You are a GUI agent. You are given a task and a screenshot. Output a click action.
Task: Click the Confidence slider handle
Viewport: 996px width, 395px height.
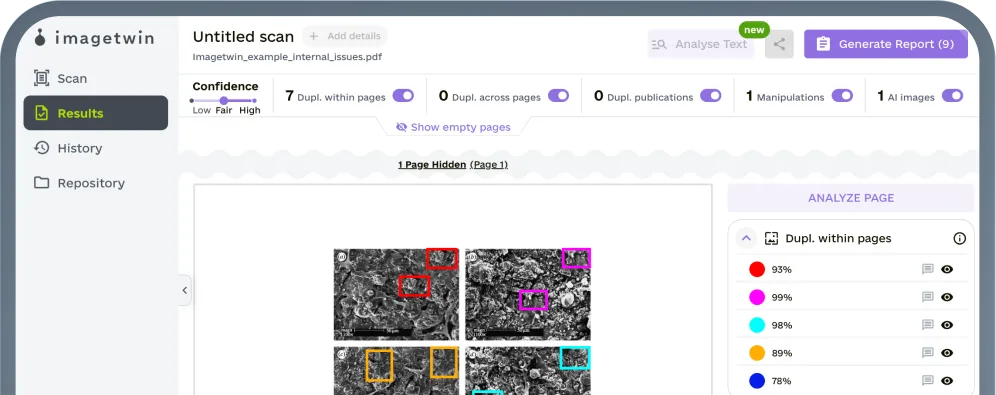[x=224, y=100]
